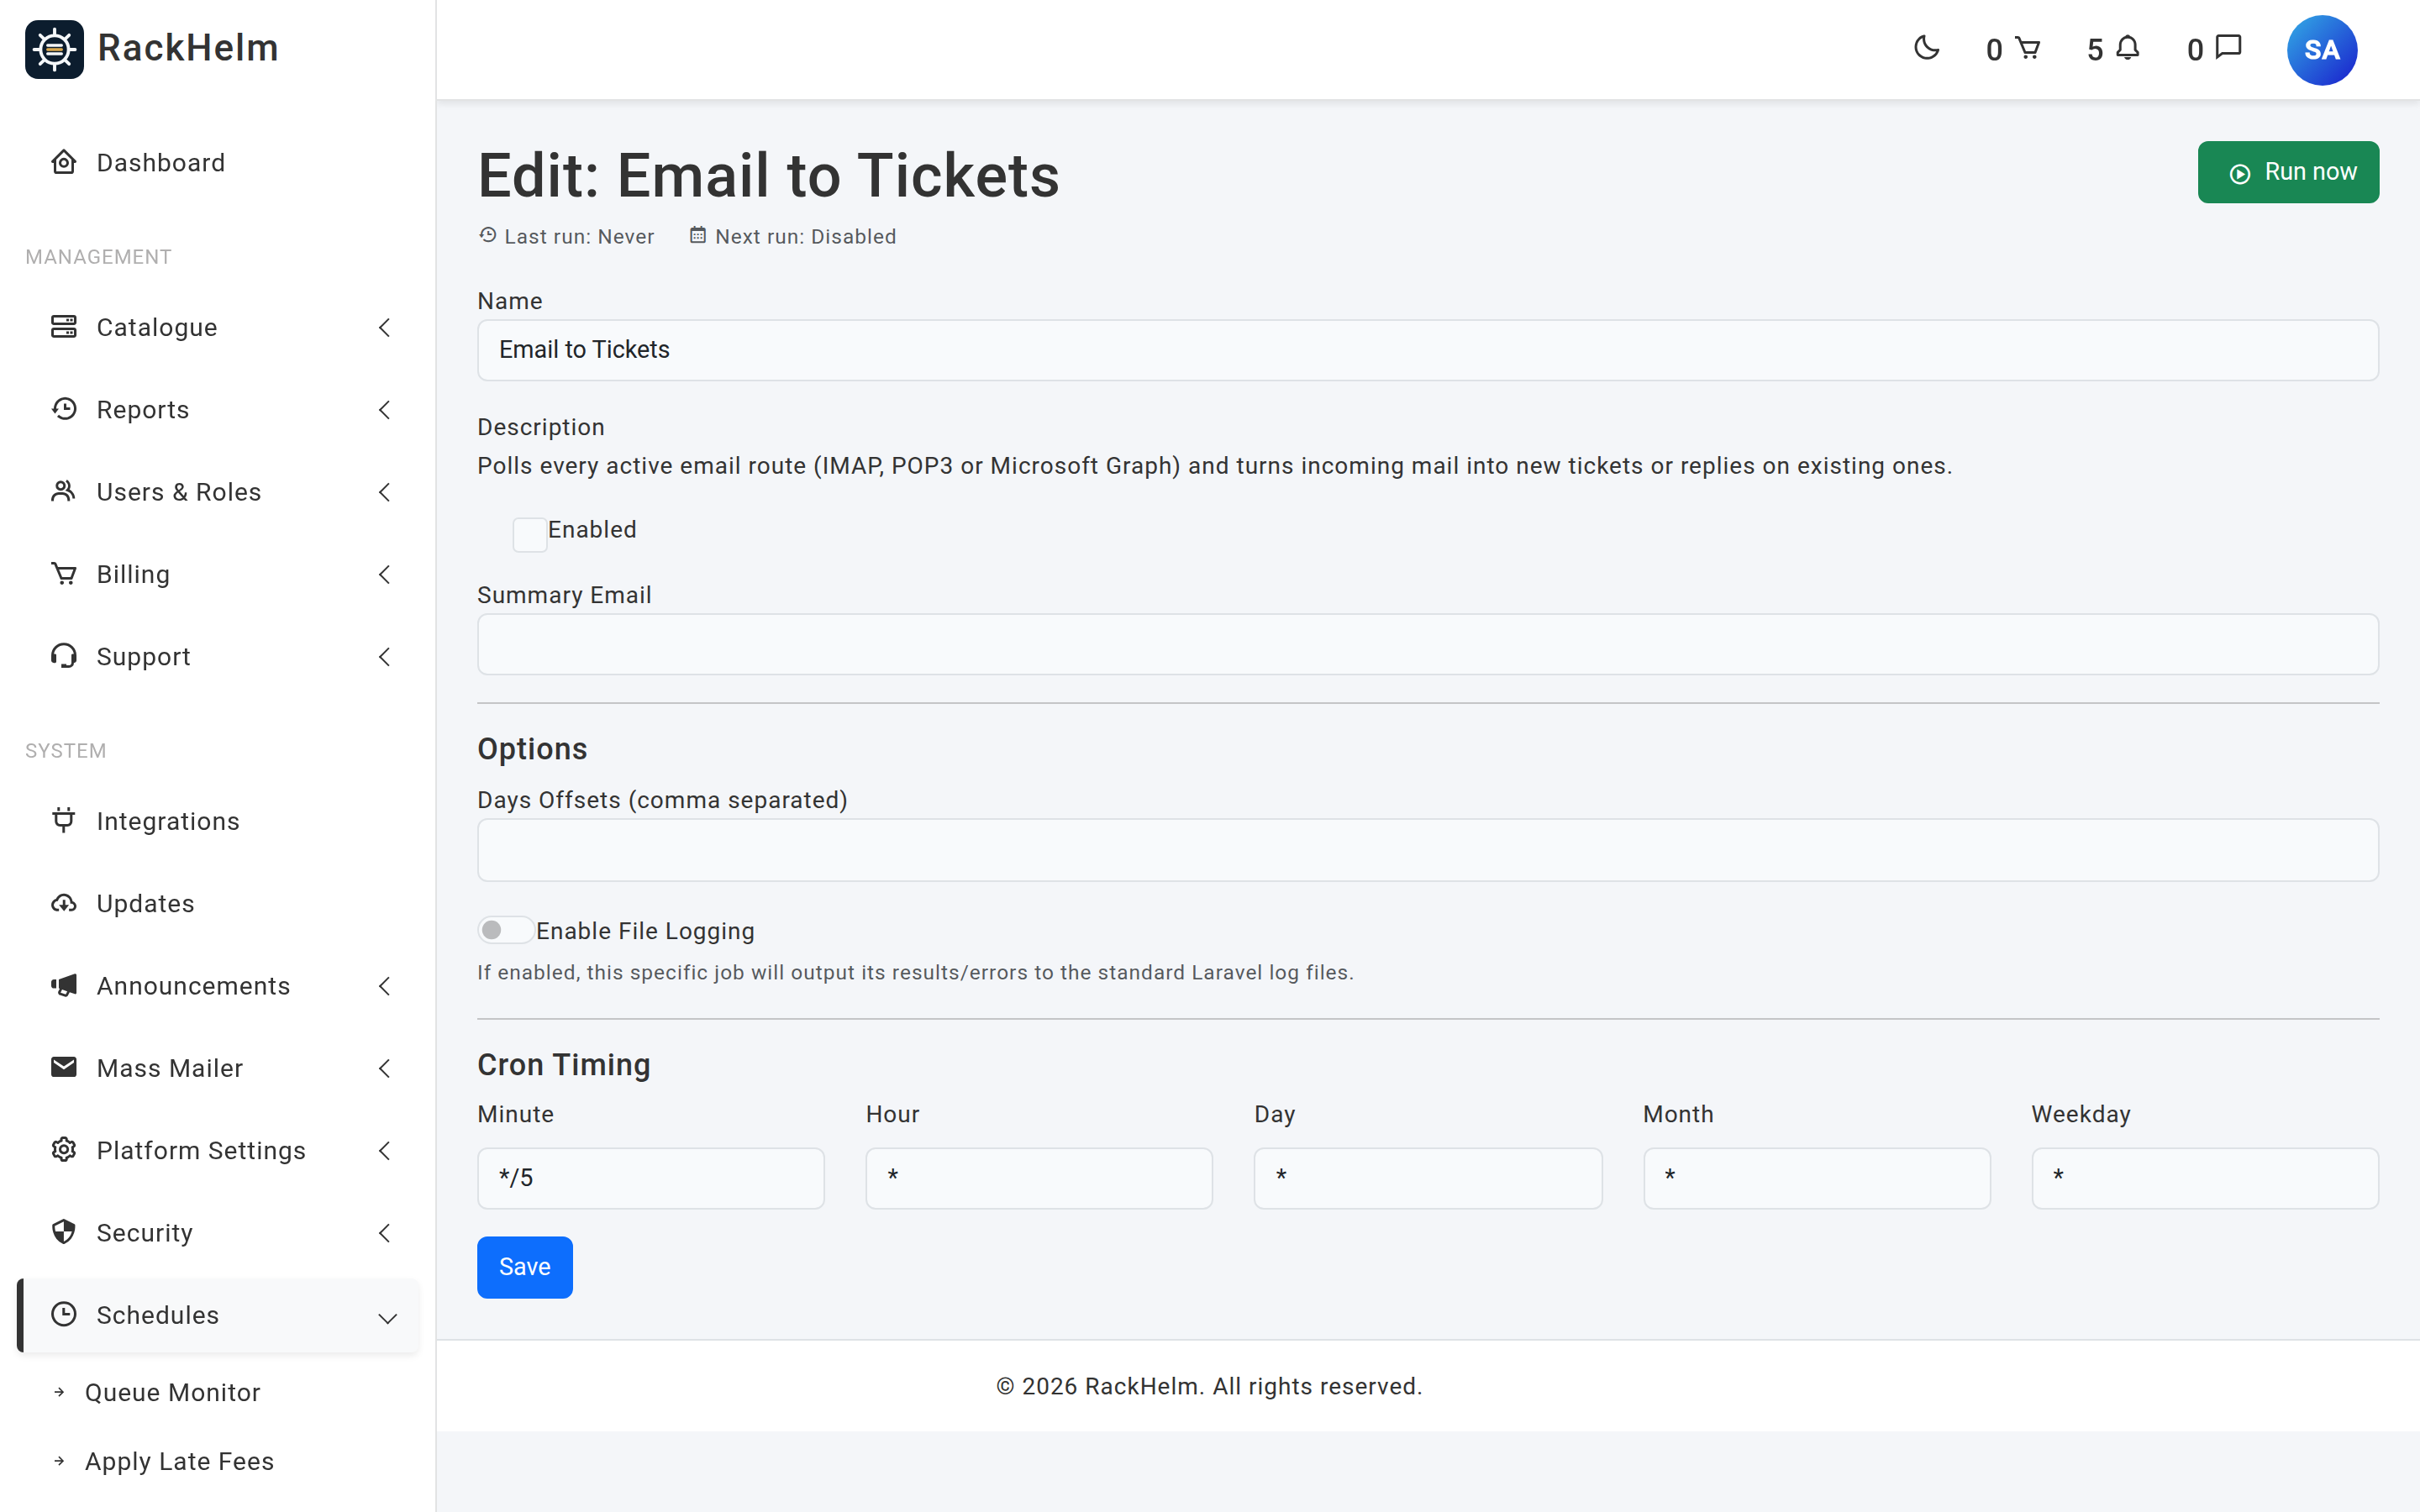Click the Hour cron field

pos(1039,1178)
